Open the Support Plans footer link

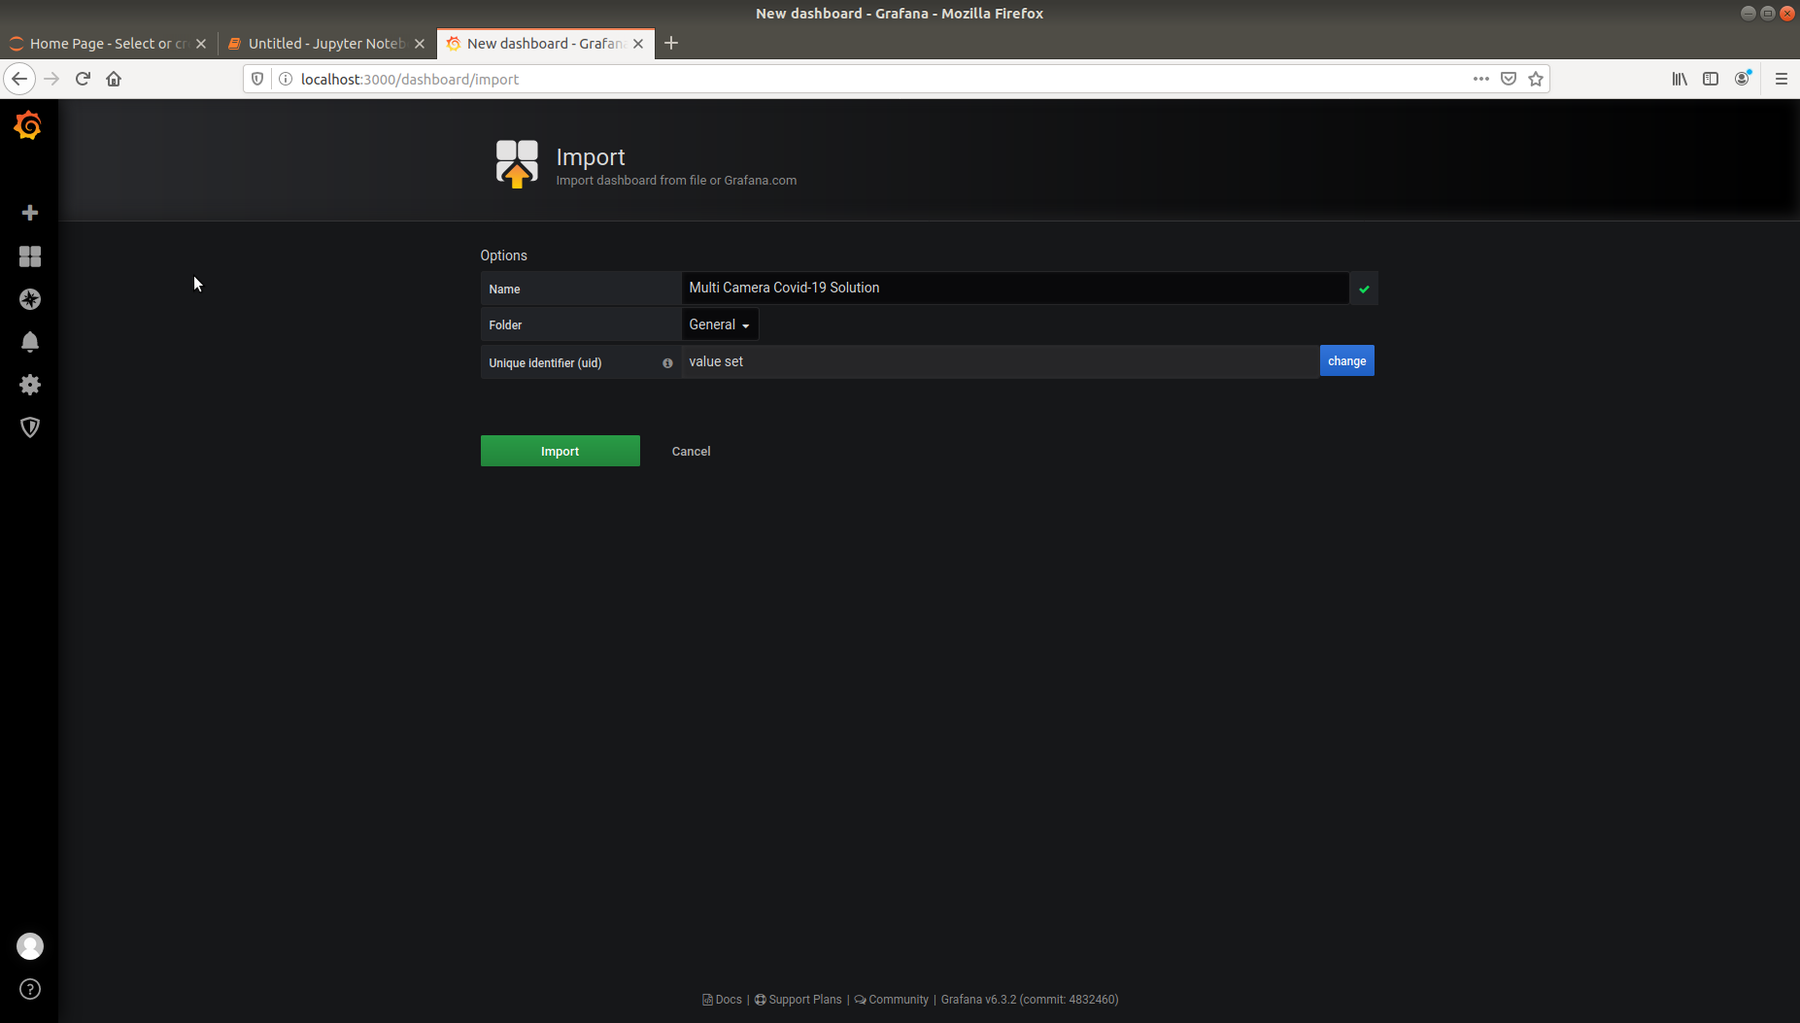pyautogui.click(x=798, y=1000)
